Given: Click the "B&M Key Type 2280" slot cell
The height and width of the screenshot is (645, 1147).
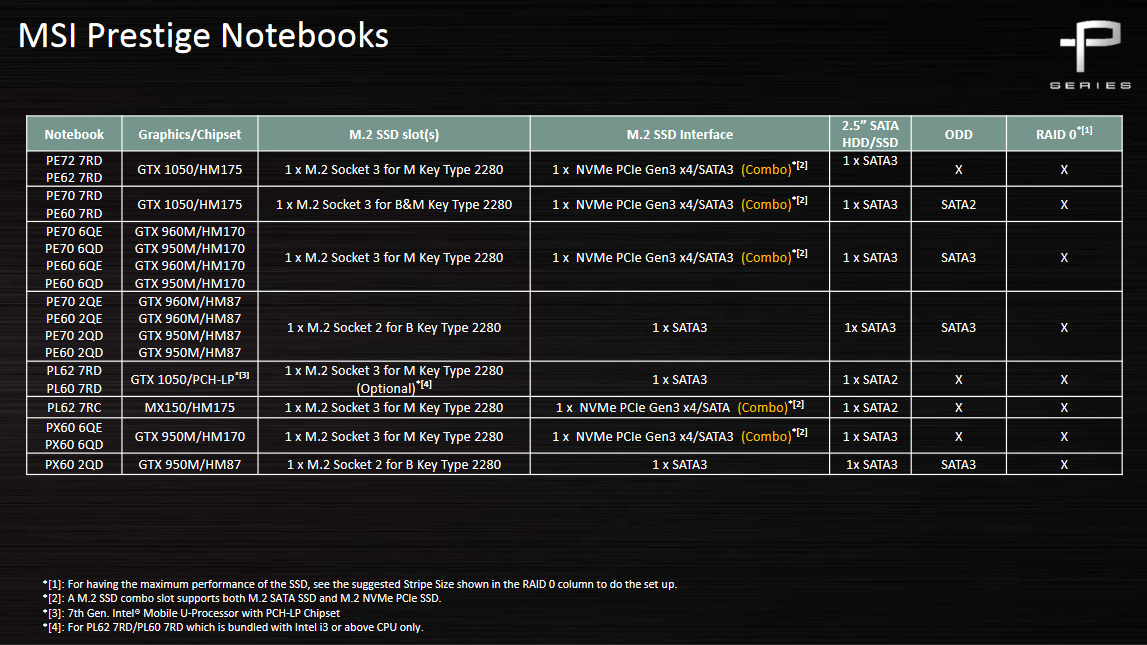Looking at the screenshot, I should 394,204.
